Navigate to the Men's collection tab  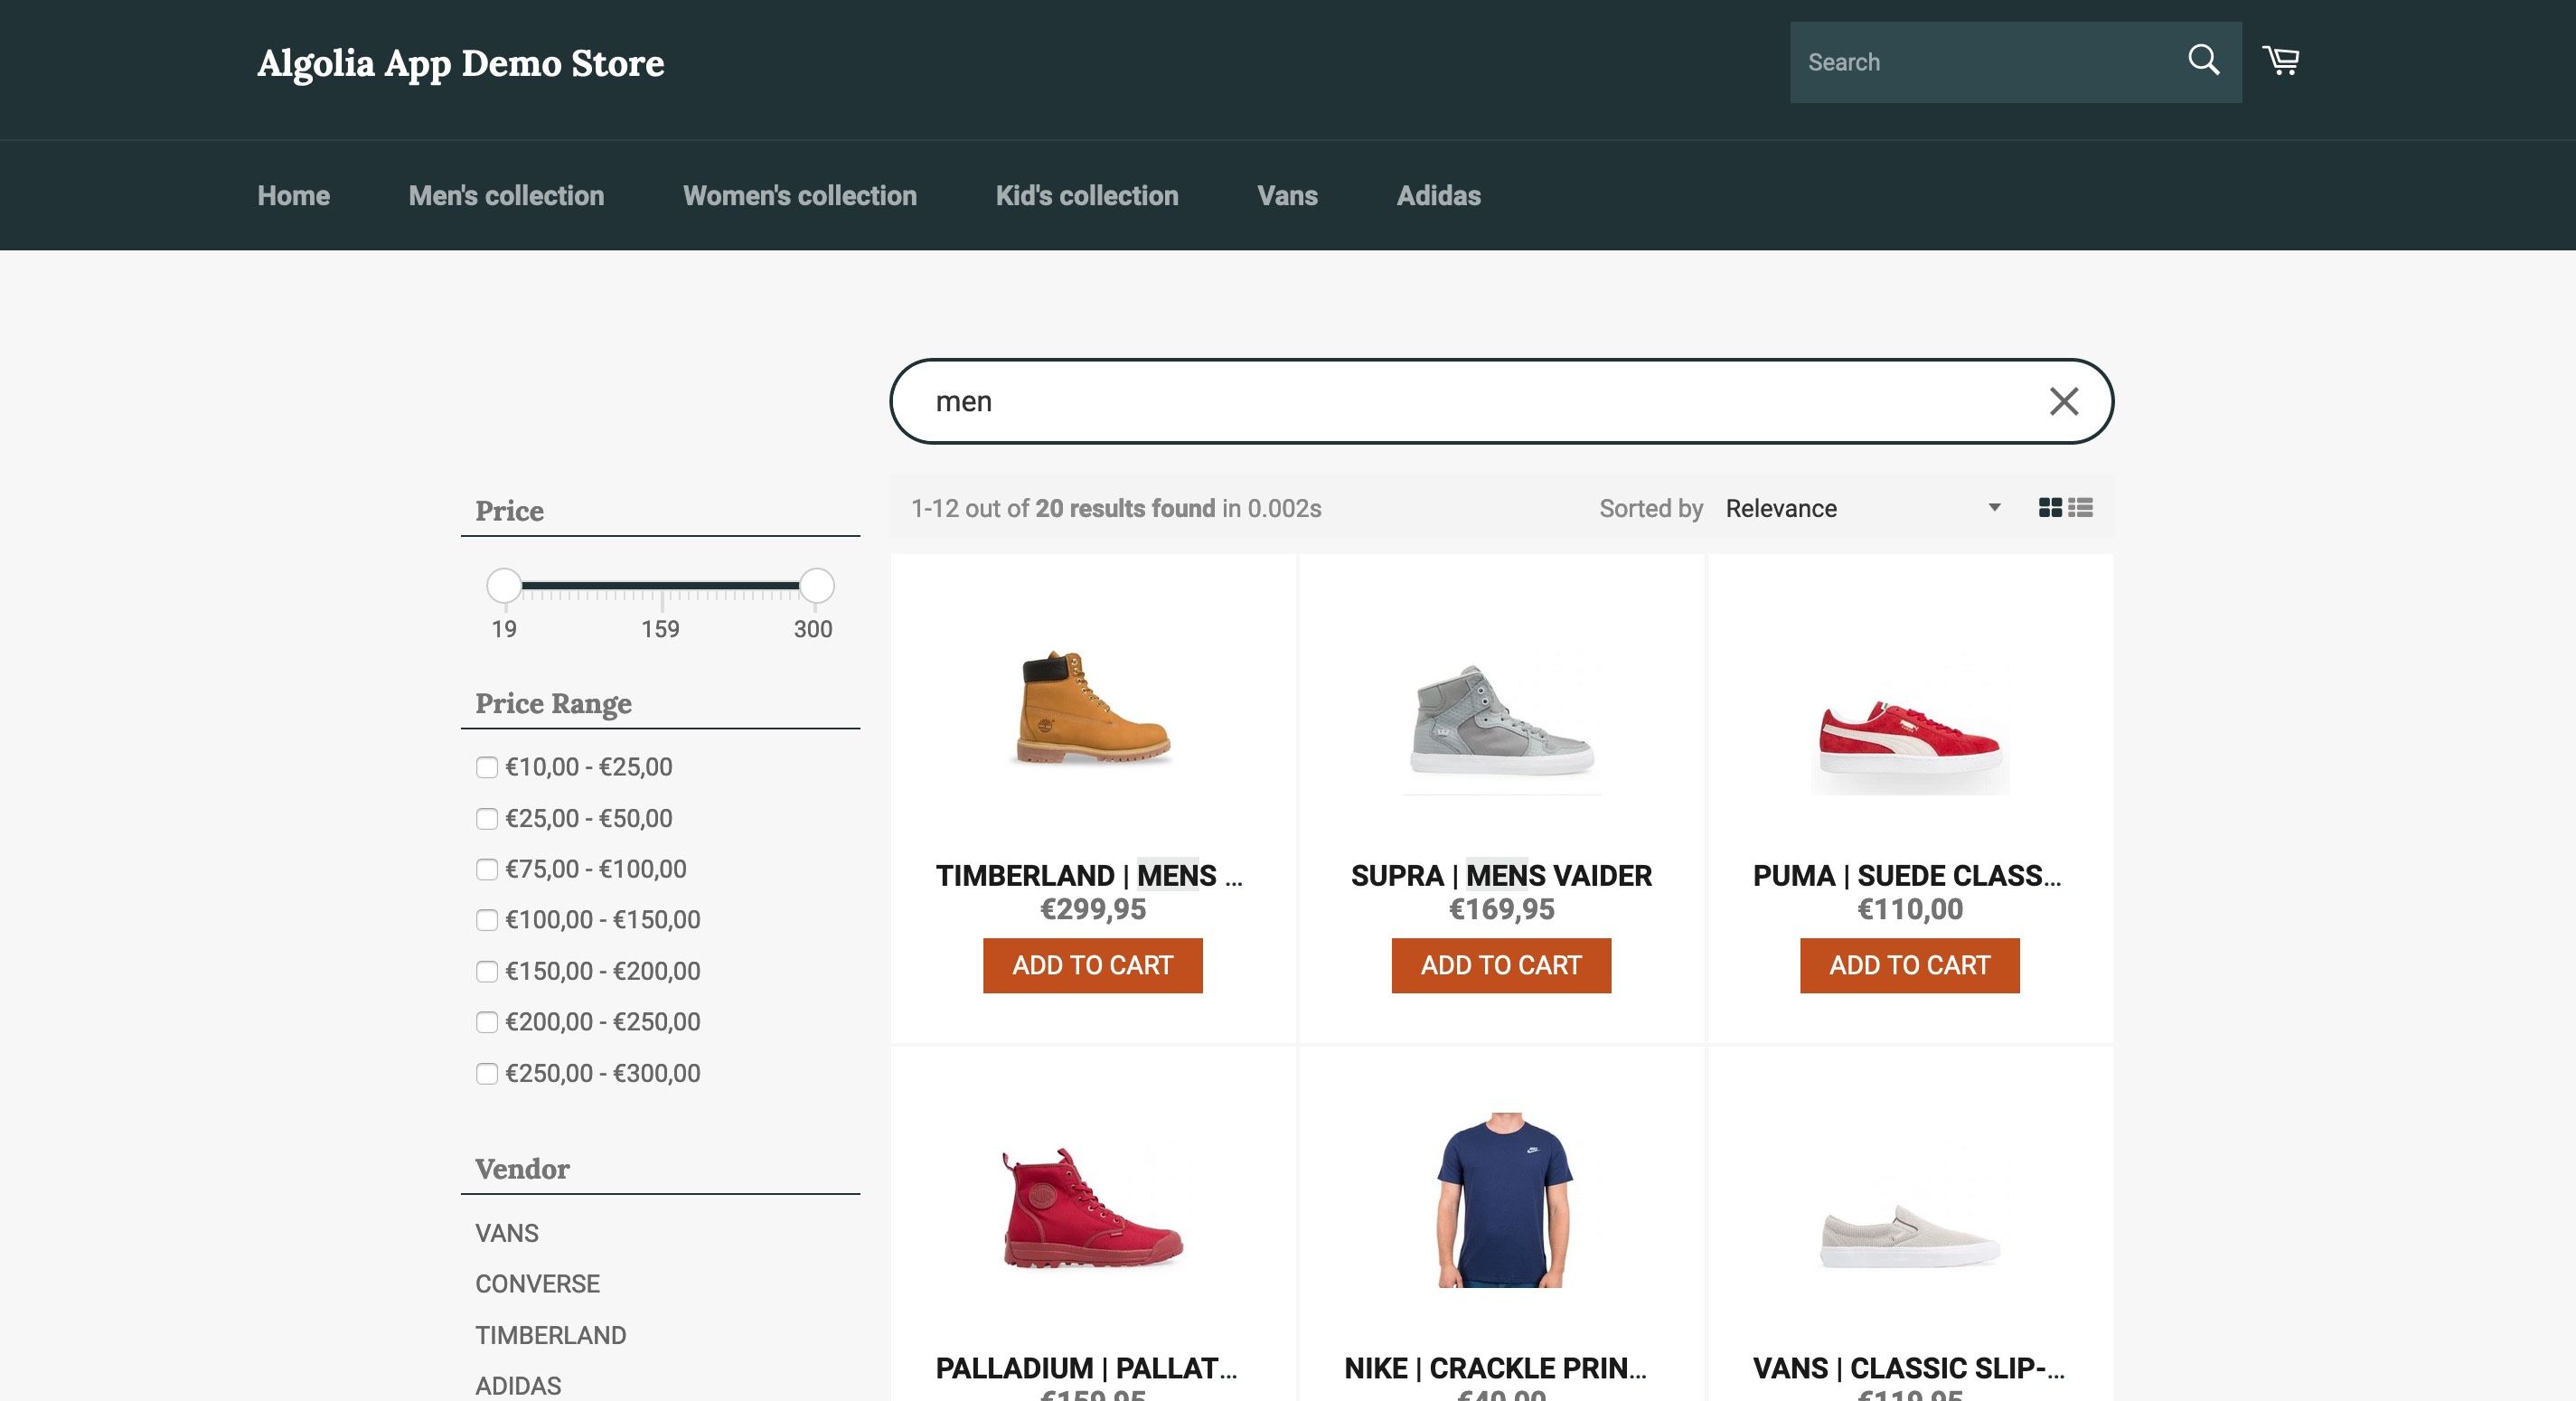505,195
